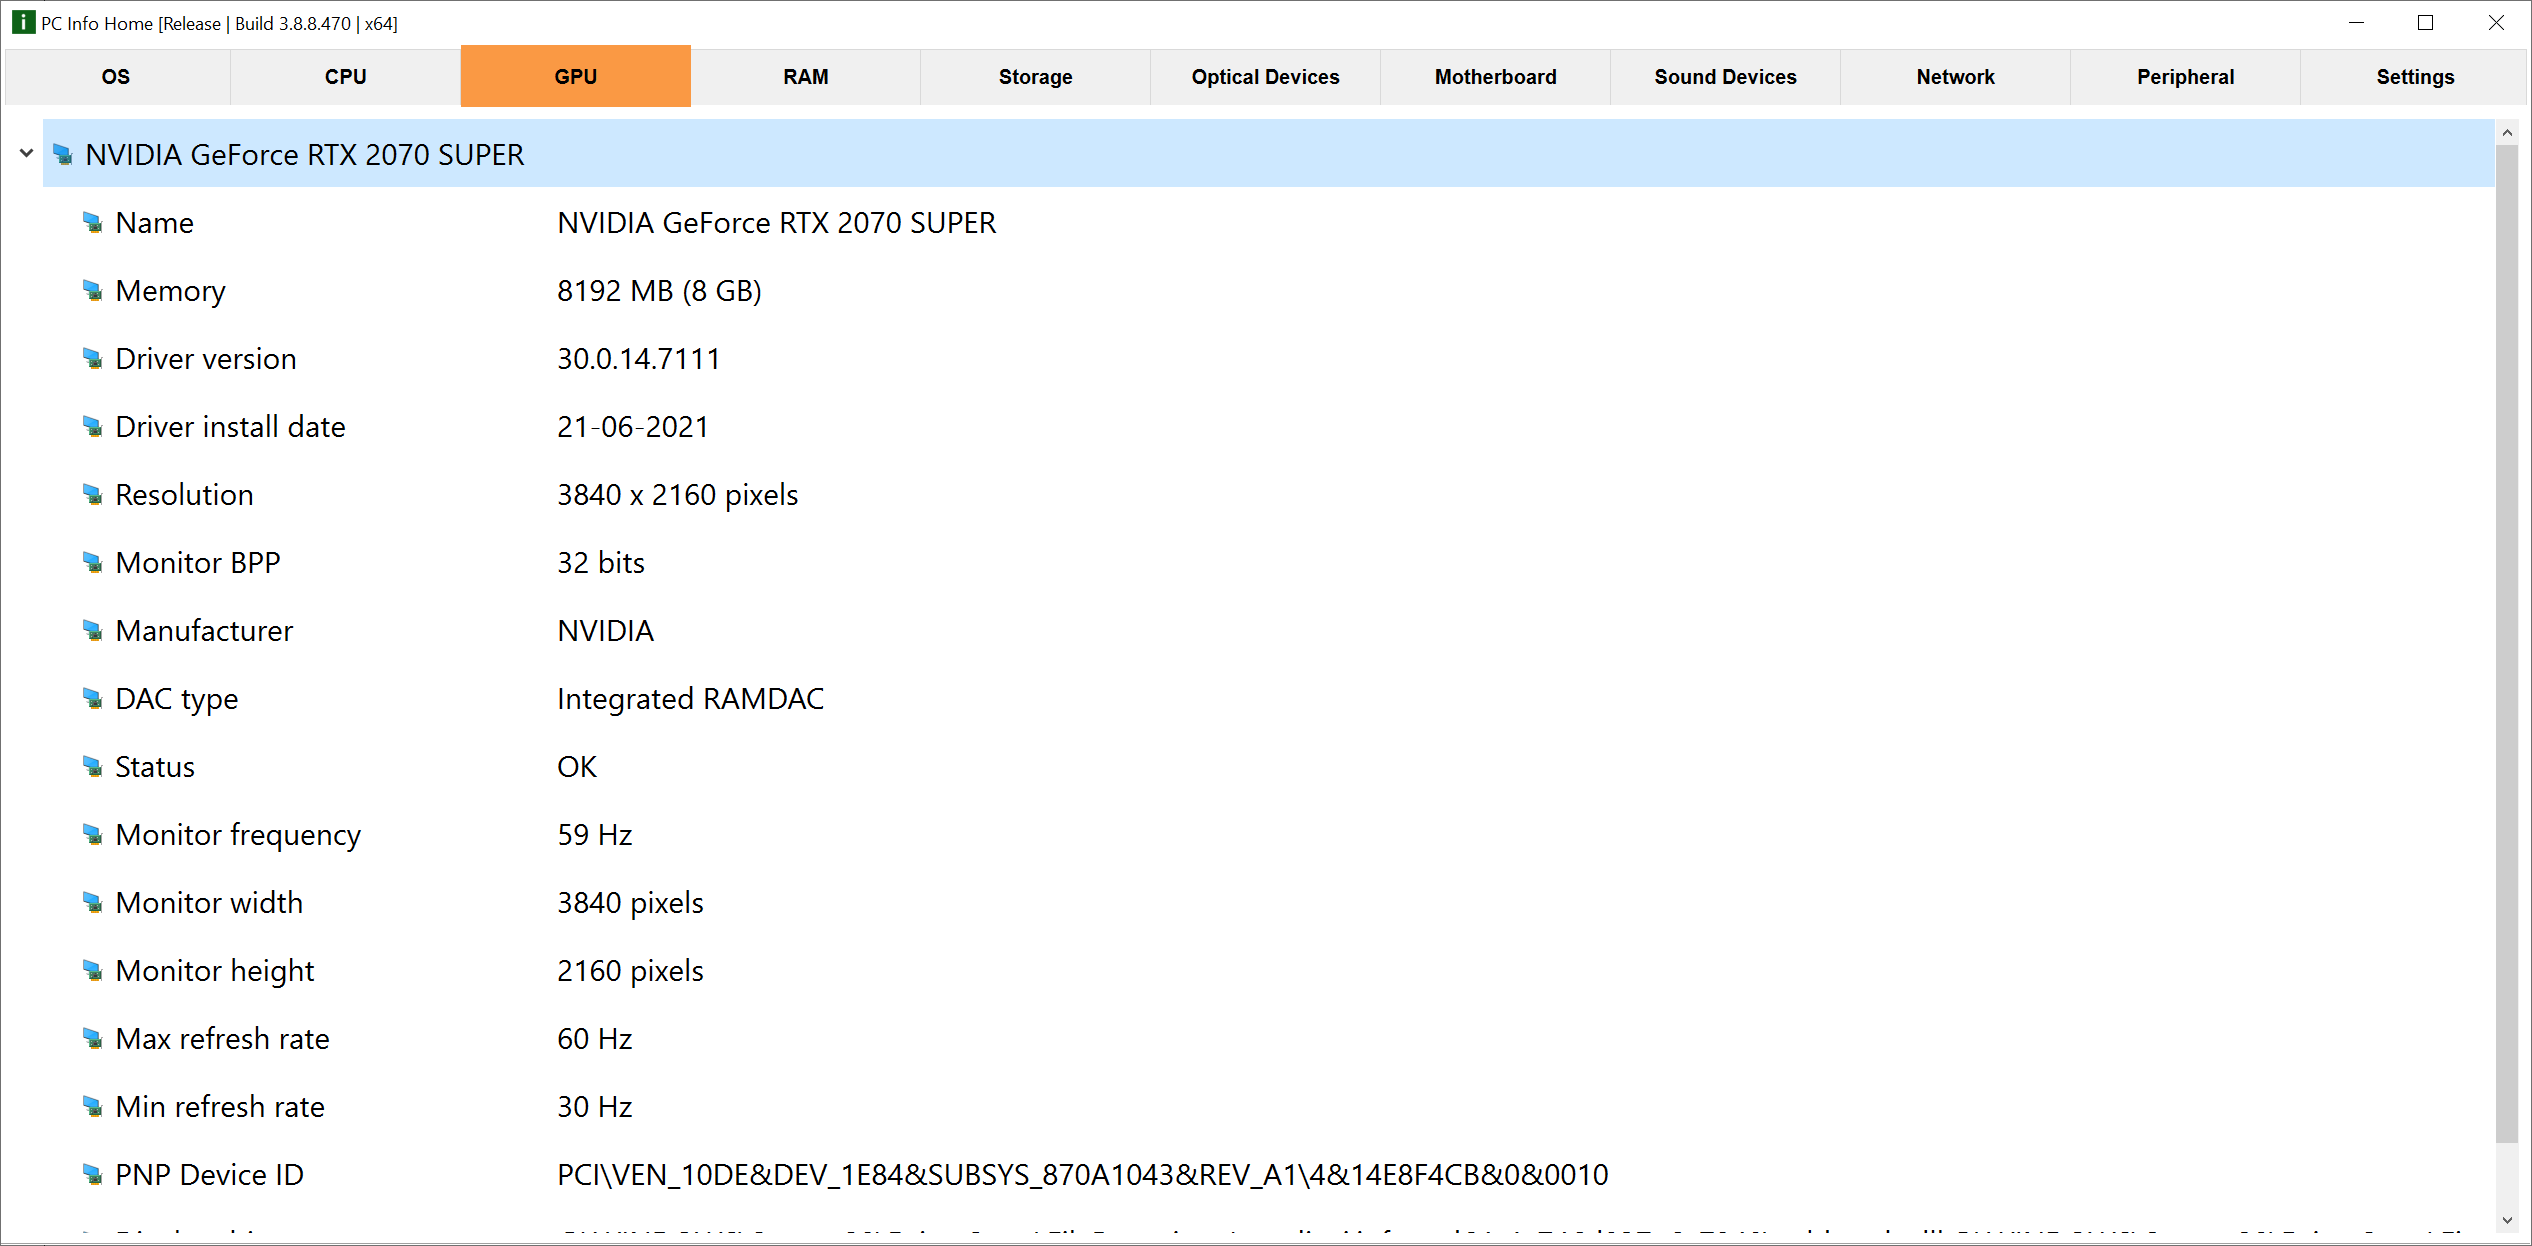Click the icon next to Resolution row
This screenshot has height=1246, width=2532.
pos(93,495)
